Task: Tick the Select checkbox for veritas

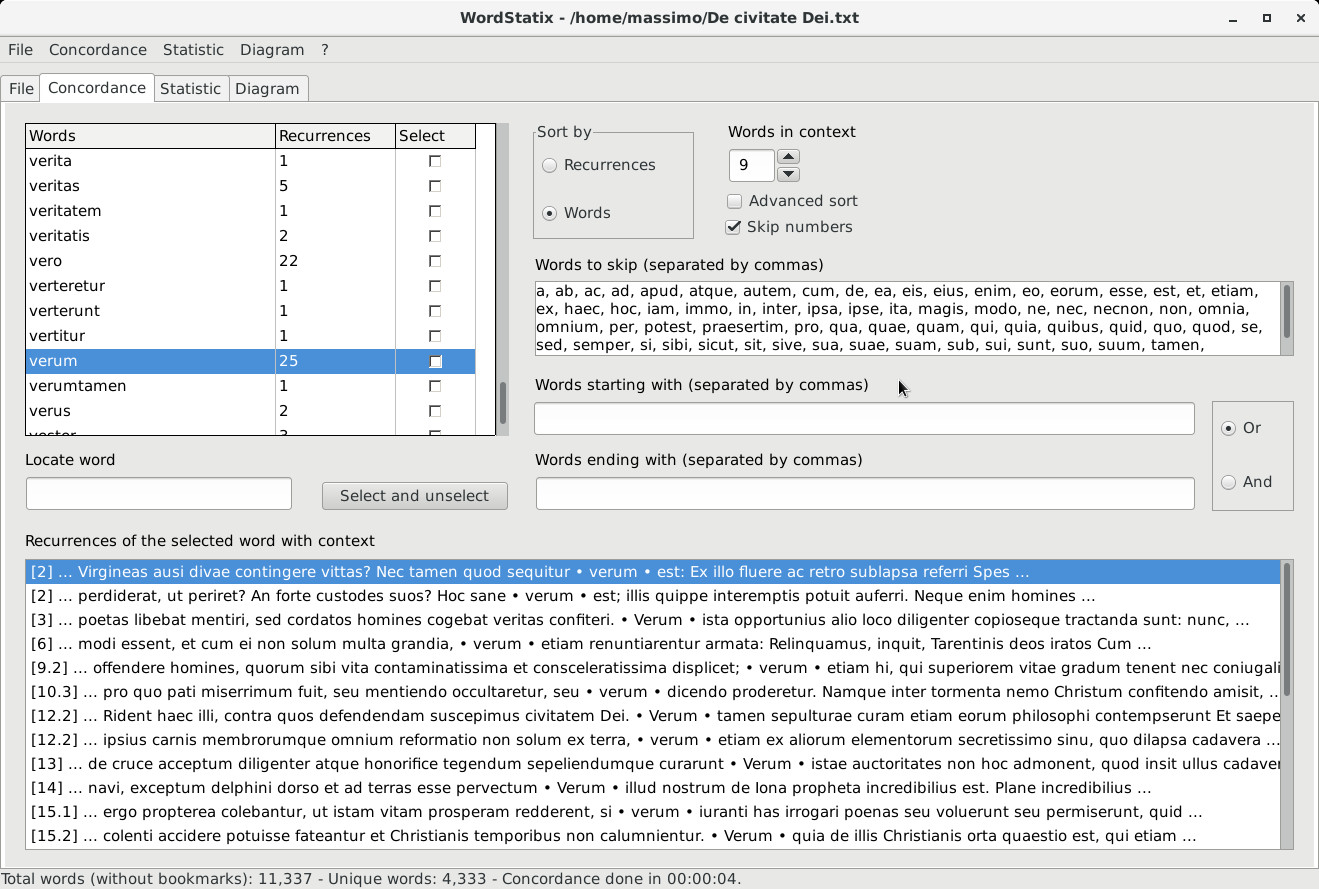Action: [x=435, y=186]
